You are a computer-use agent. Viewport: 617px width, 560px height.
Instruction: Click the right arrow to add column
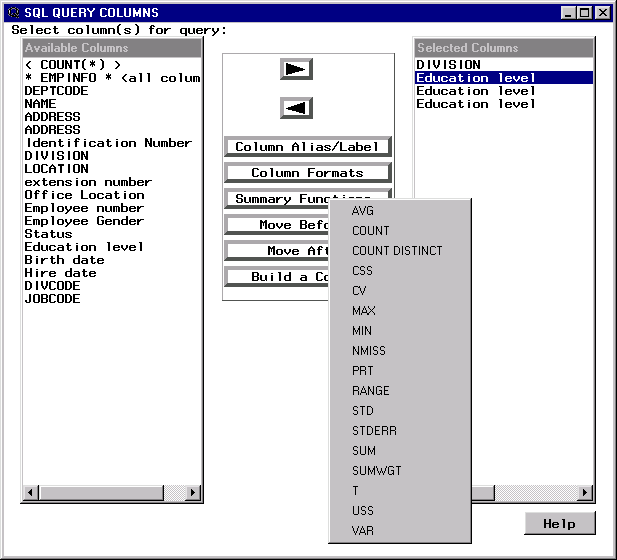[296, 69]
